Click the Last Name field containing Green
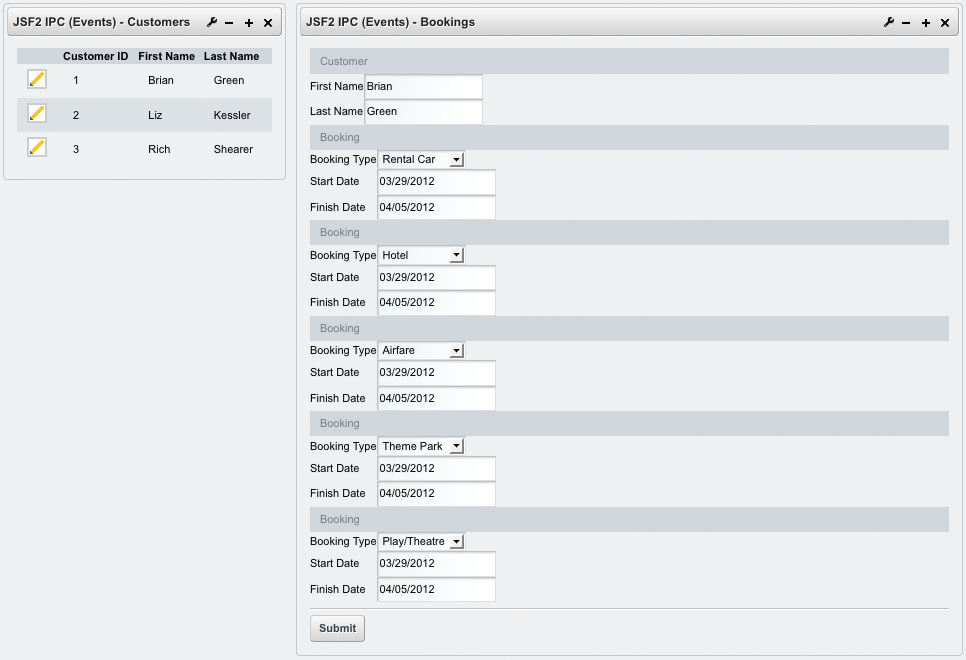 tap(423, 112)
